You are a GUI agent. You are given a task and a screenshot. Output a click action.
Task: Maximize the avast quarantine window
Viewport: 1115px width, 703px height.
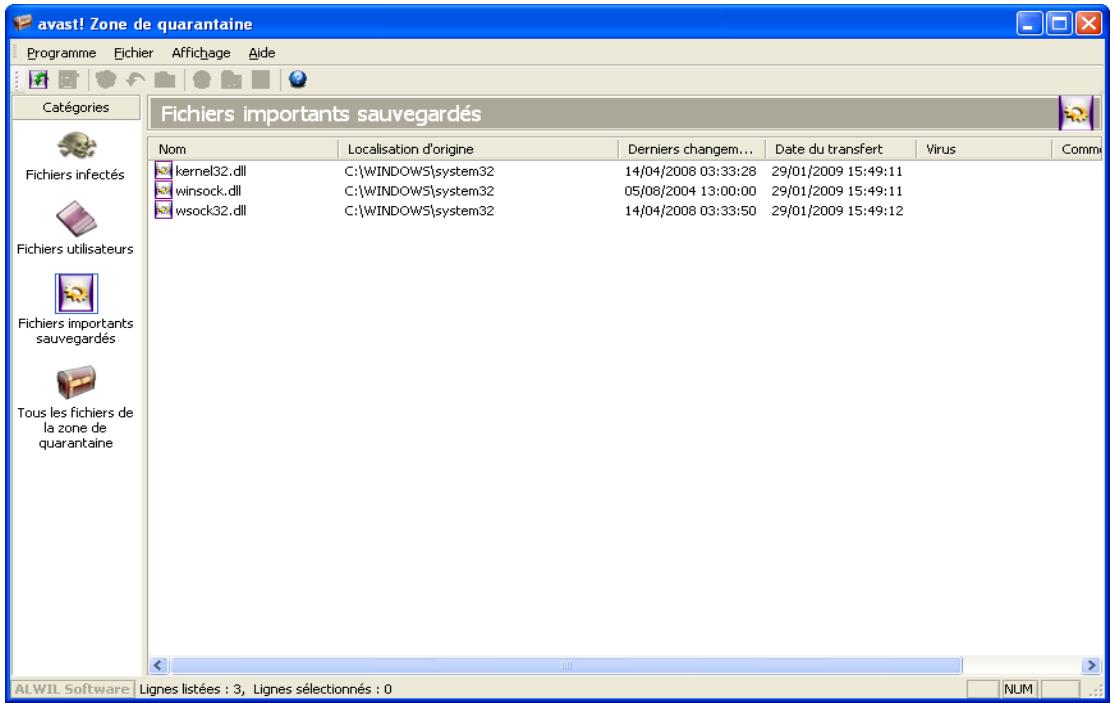1059,23
